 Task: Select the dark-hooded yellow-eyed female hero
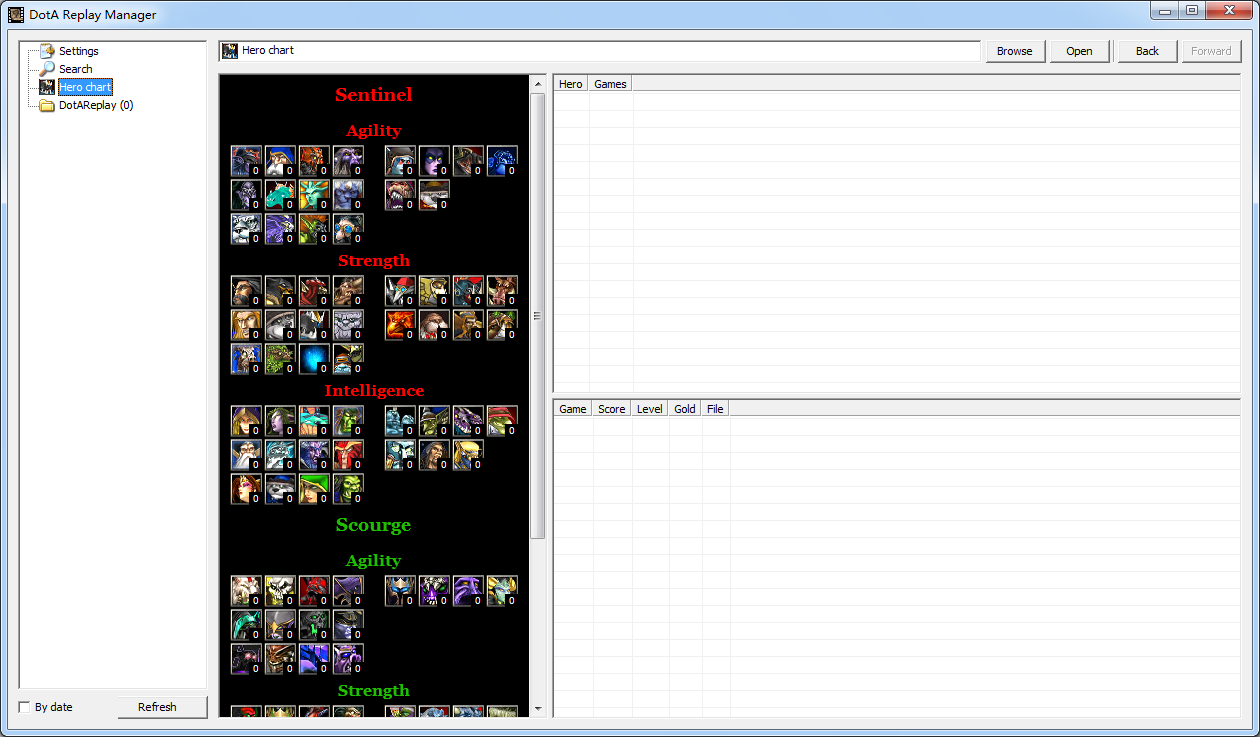click(x=435, y=162)
